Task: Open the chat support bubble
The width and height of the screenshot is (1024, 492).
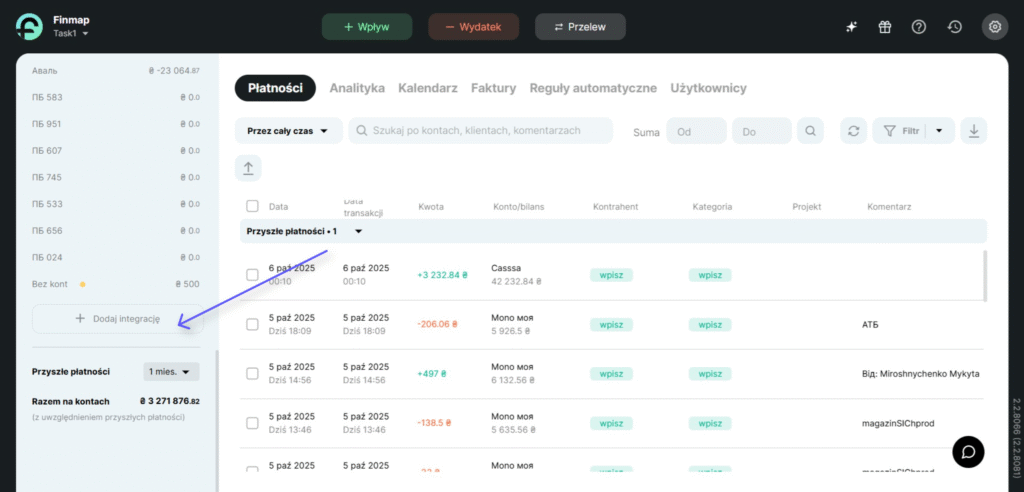Action: (x=967, y=451)
